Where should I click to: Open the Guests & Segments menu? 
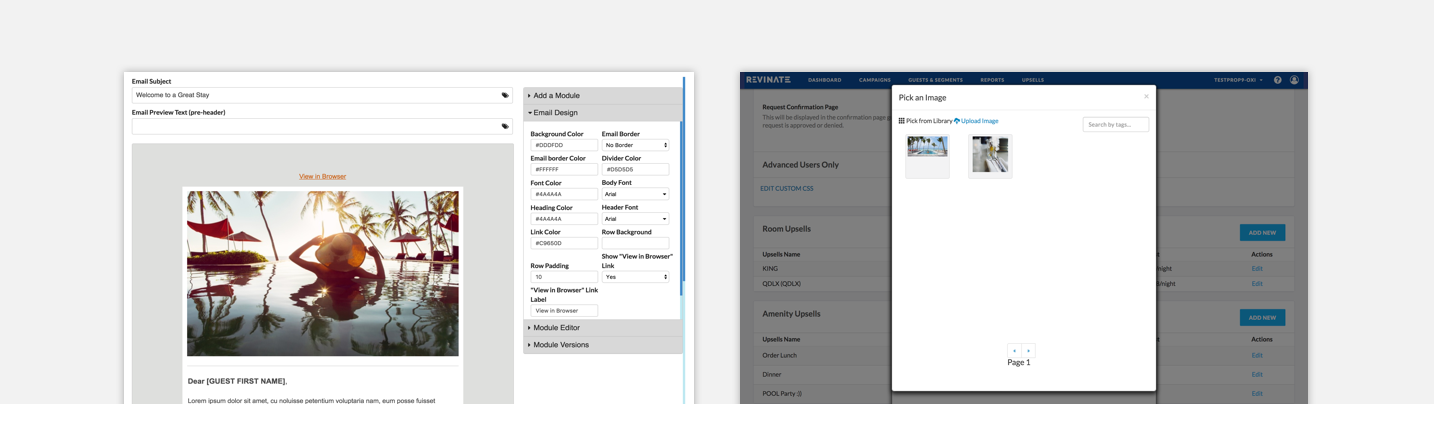[935, 80]
